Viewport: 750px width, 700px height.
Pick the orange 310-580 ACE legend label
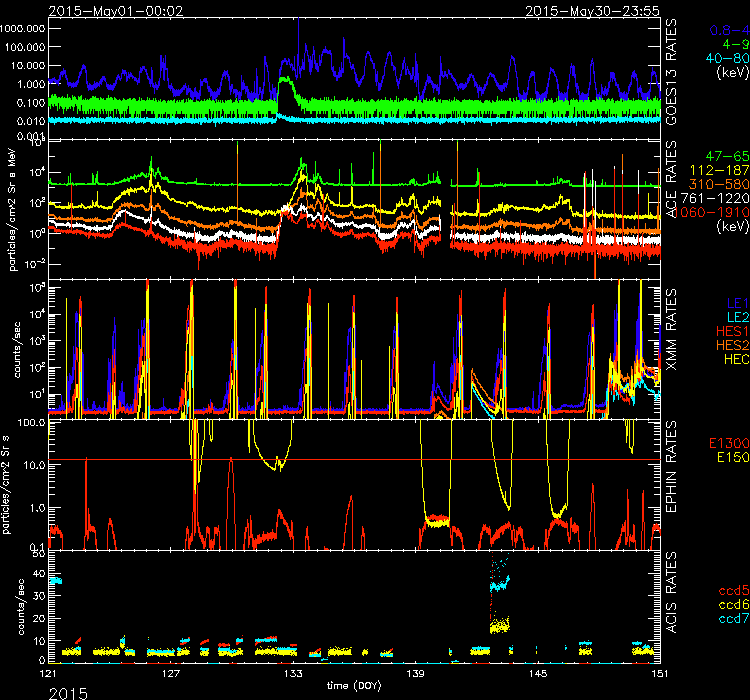716,185
